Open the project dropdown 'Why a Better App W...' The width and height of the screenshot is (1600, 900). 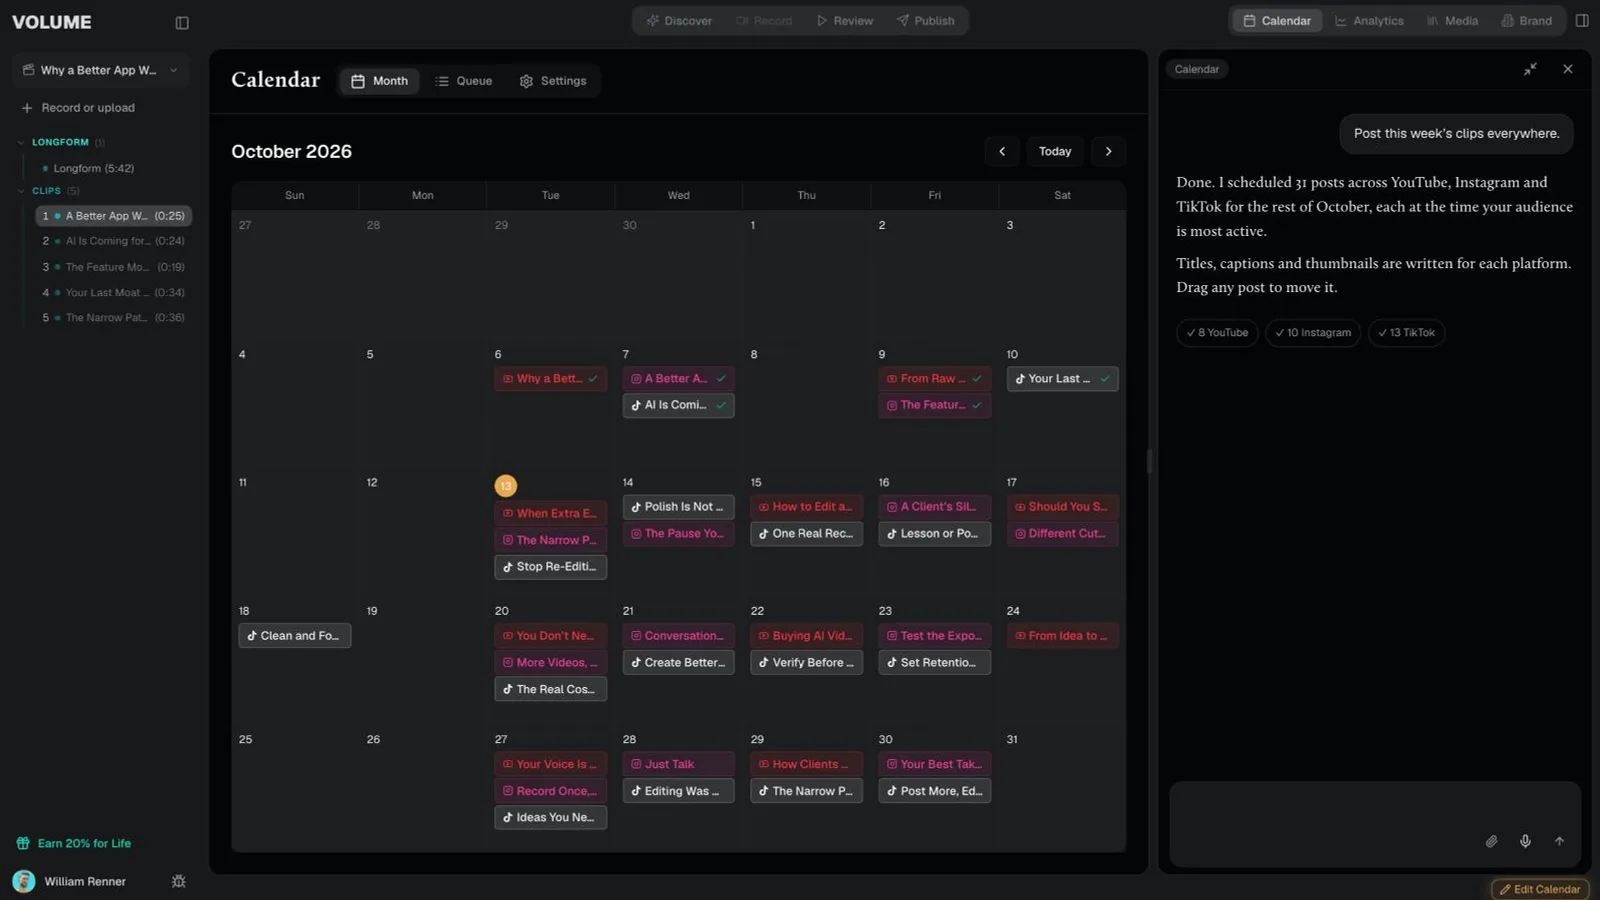click(100, 70)
